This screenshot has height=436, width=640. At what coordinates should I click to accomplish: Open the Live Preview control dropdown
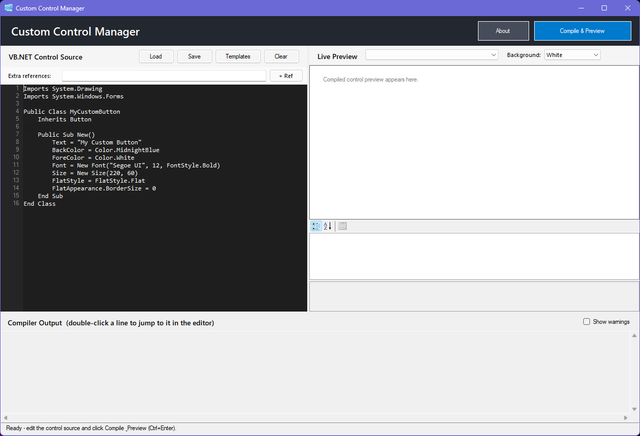pyautogui.click(x=432, y=55)
